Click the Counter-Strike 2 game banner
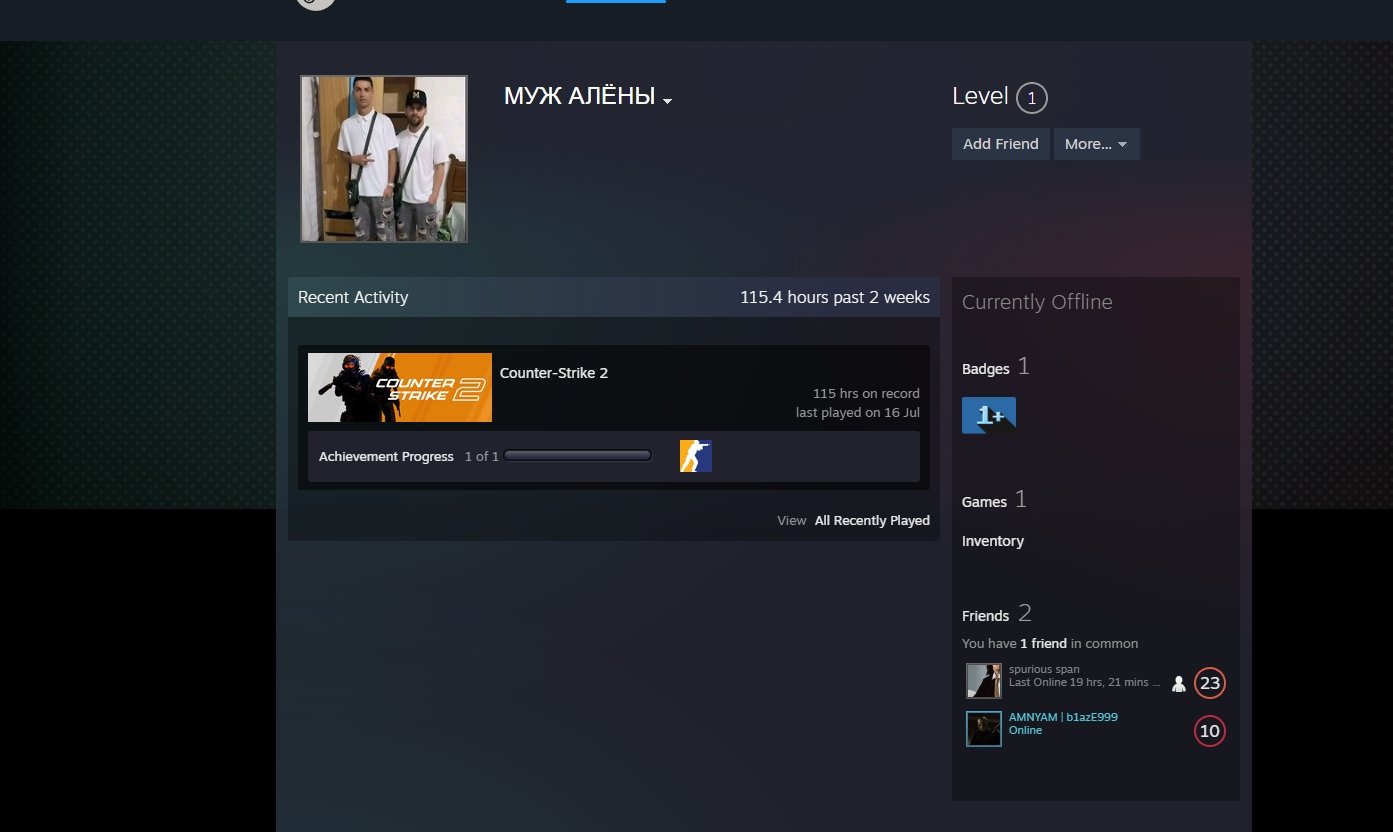The height and width of the screenshot is (832, 1393). click(x=400, y=387)
